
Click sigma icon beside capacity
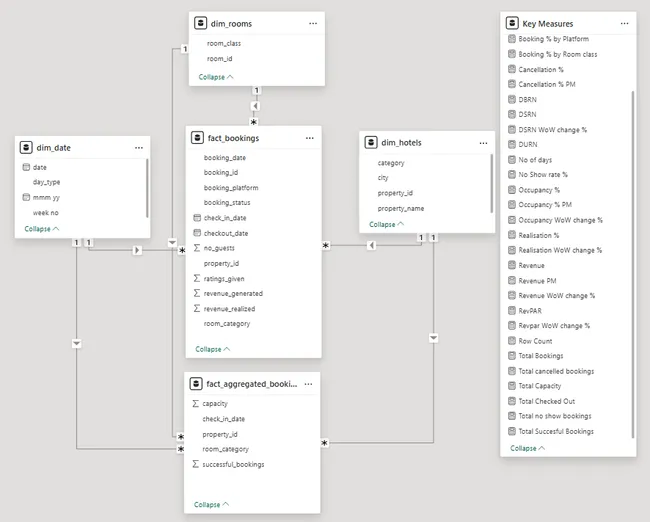pos(196,403)
